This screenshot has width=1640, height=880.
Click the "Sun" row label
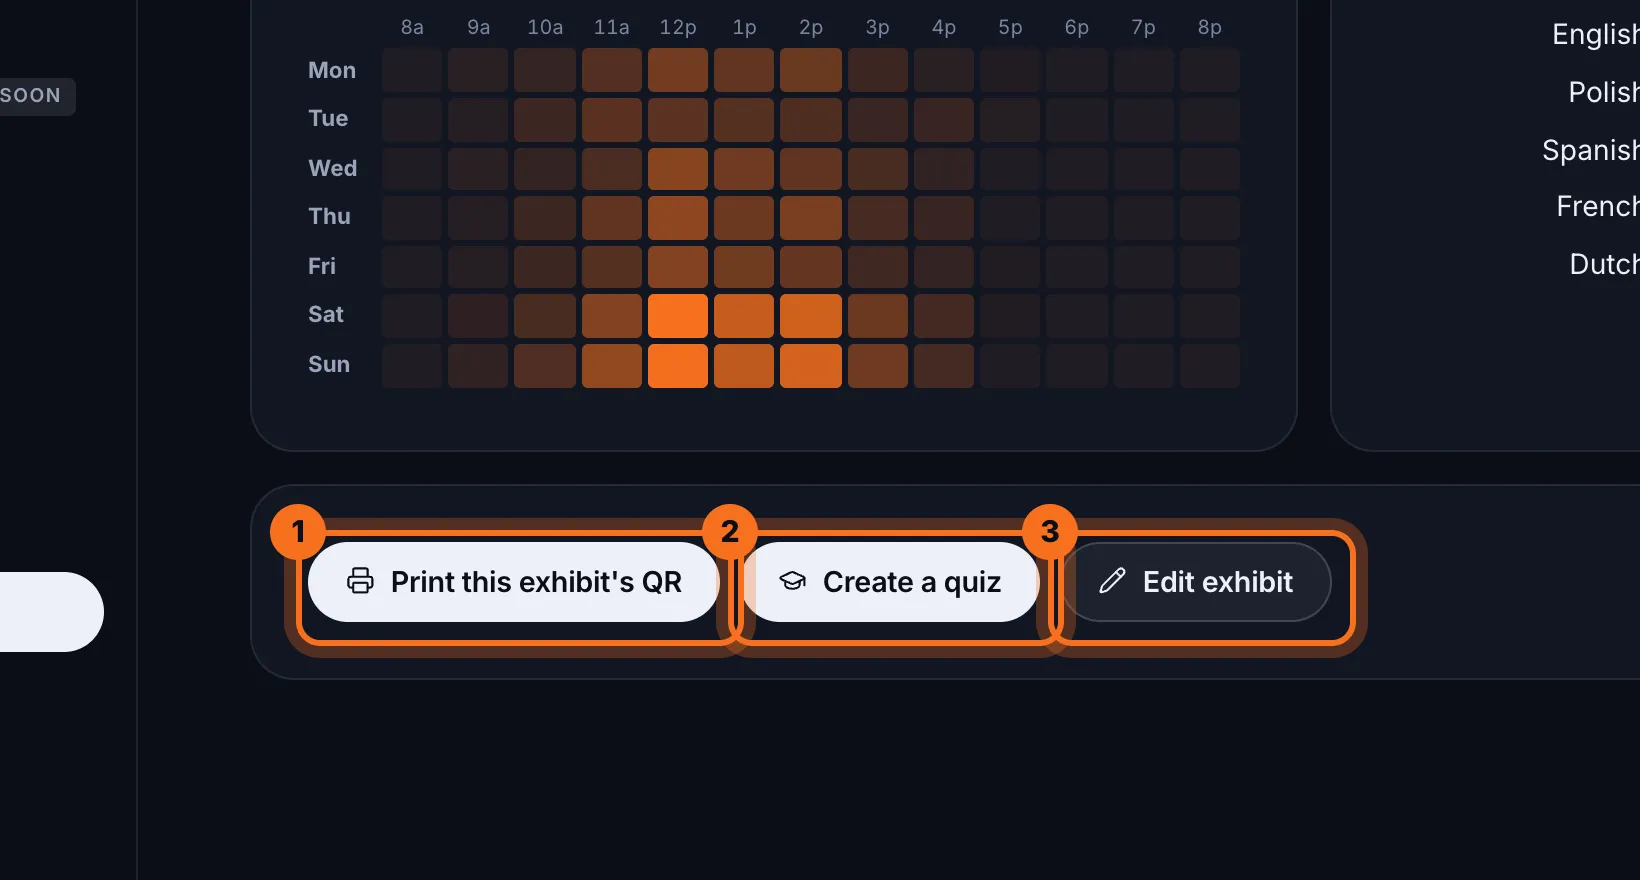(329, 364)
